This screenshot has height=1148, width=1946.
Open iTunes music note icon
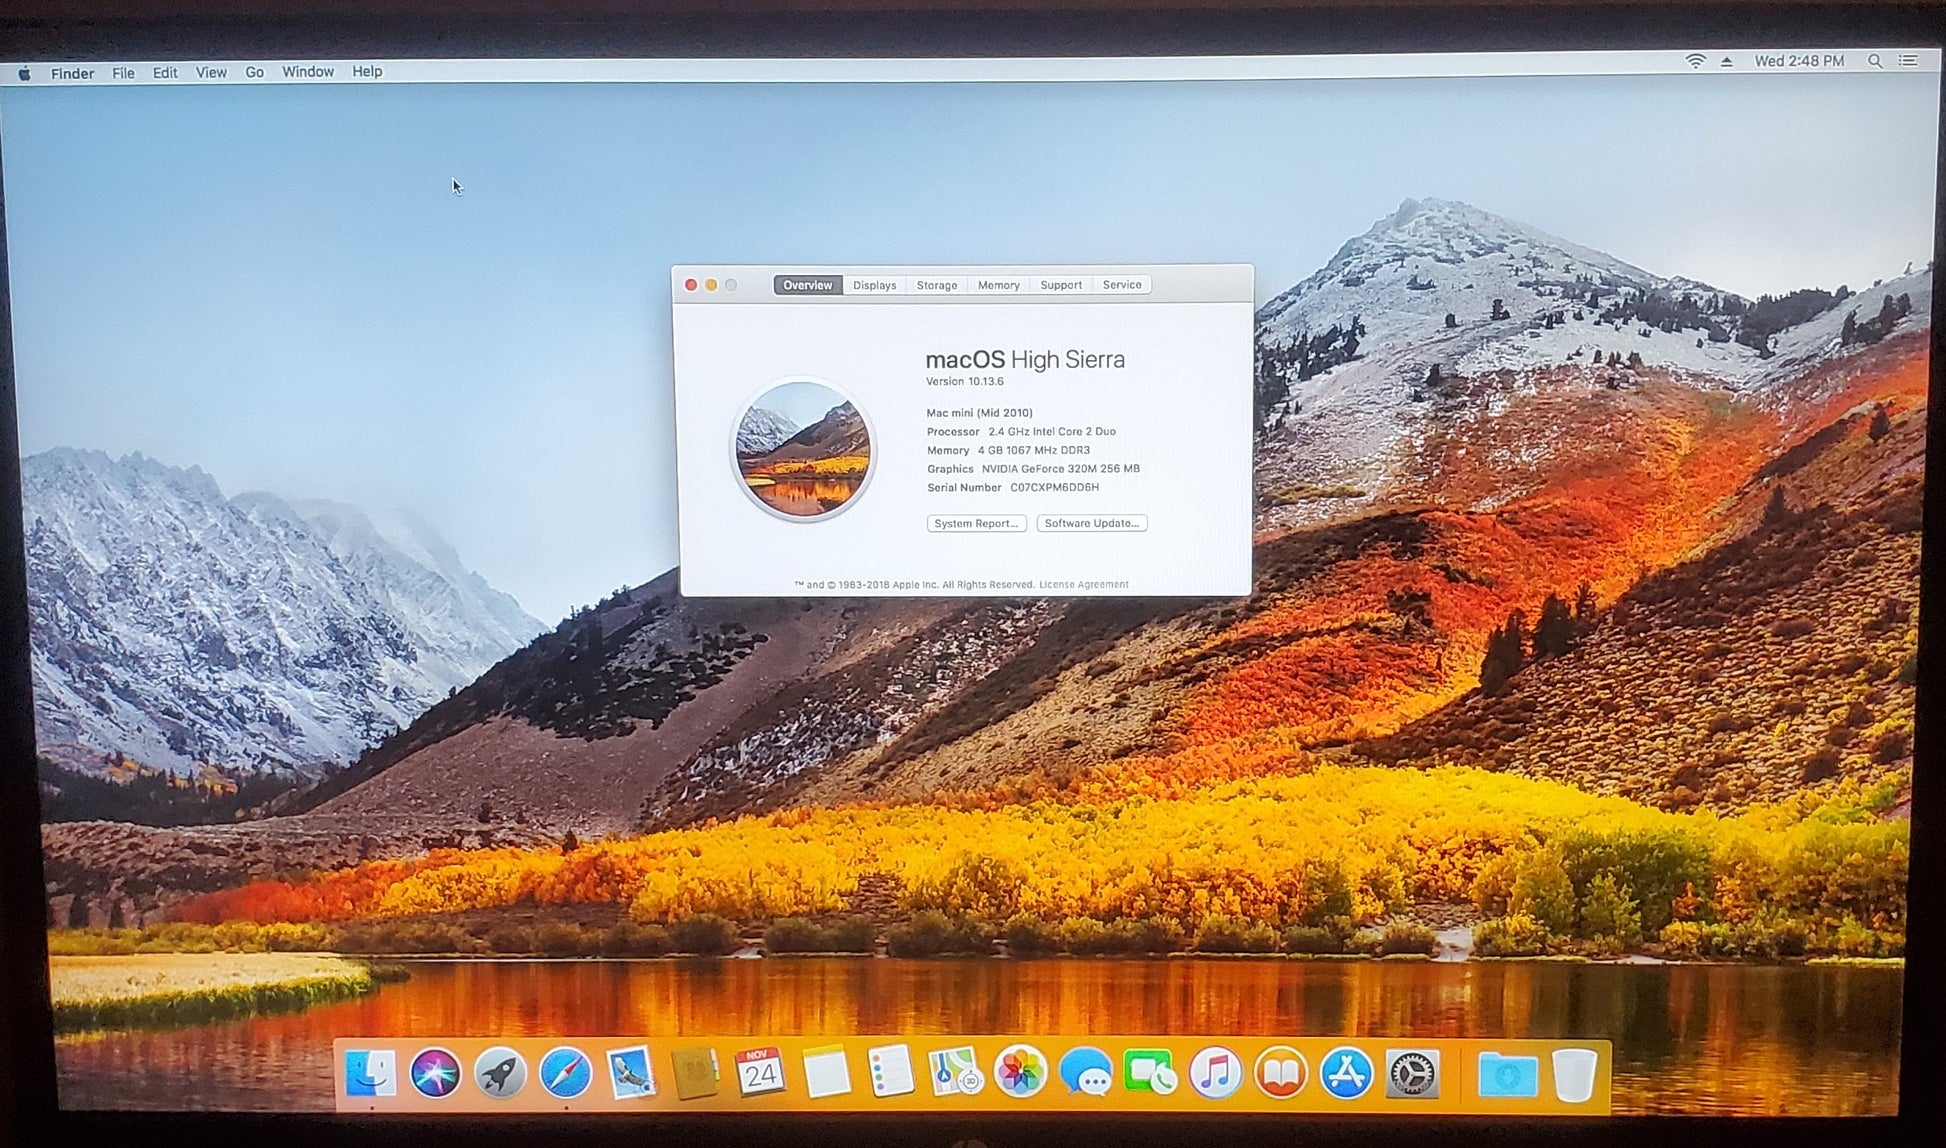(x=1215, y=1073)
